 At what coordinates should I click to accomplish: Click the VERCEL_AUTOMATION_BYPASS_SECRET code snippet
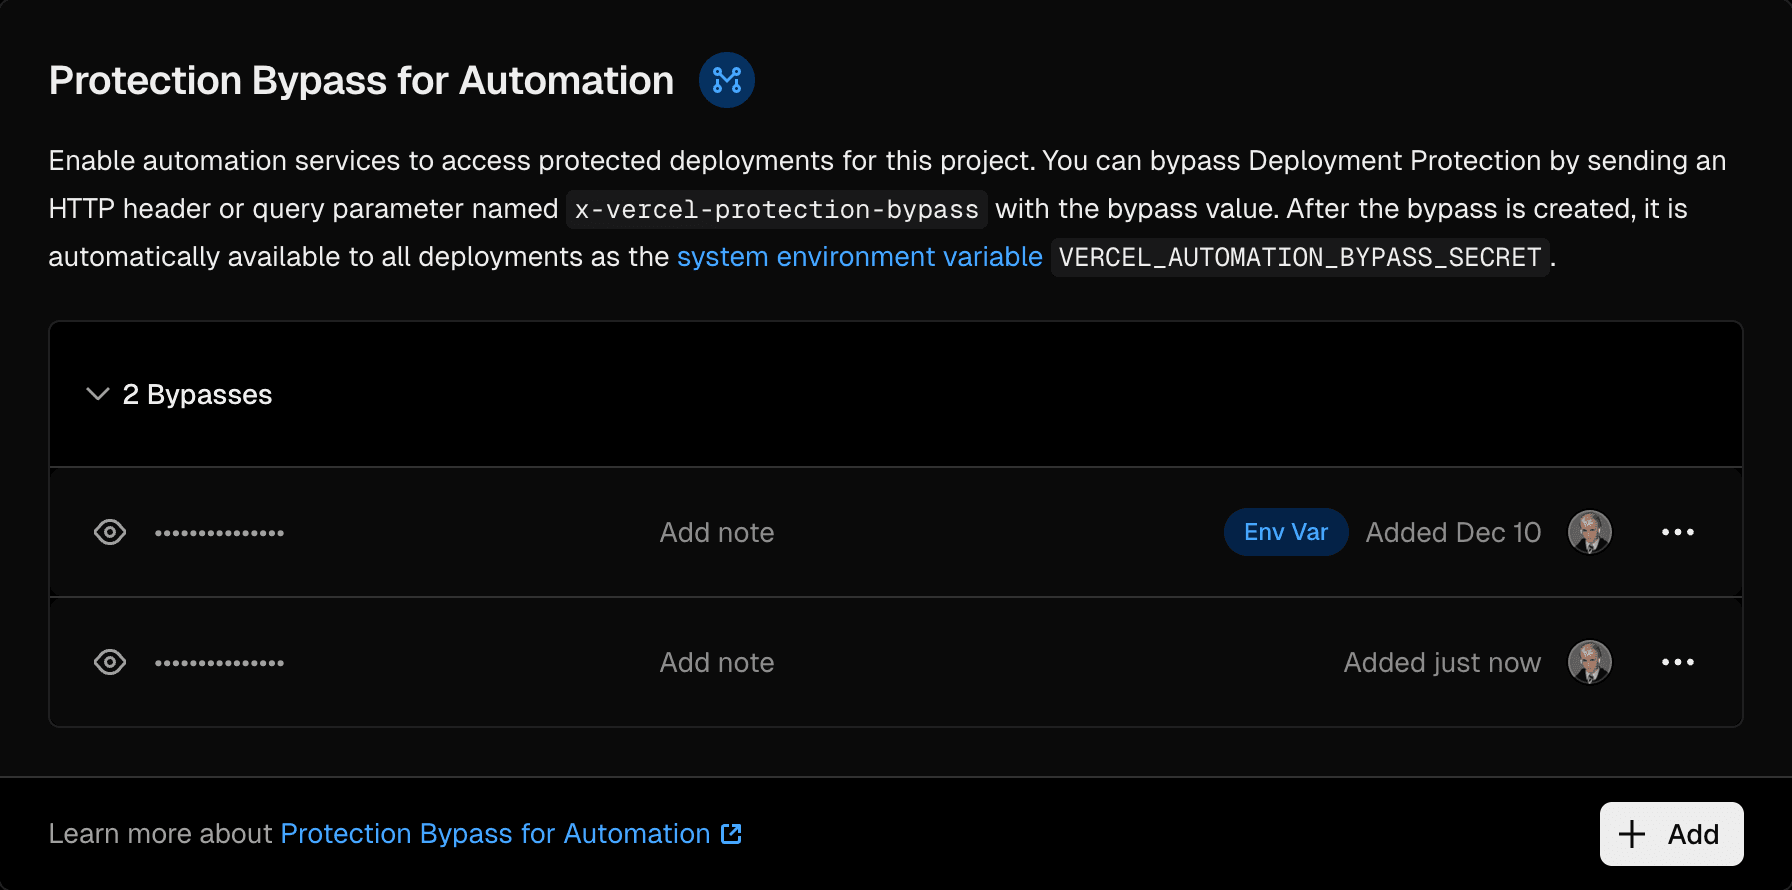tap(1299, 258)
